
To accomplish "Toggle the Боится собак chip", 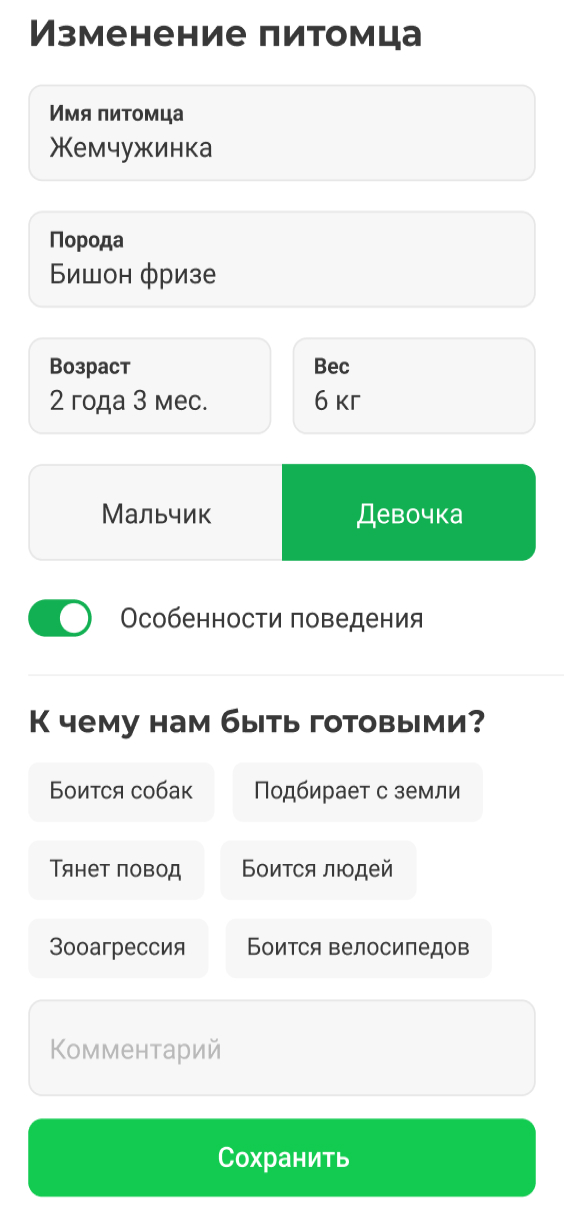I will (x=121, y=792).
